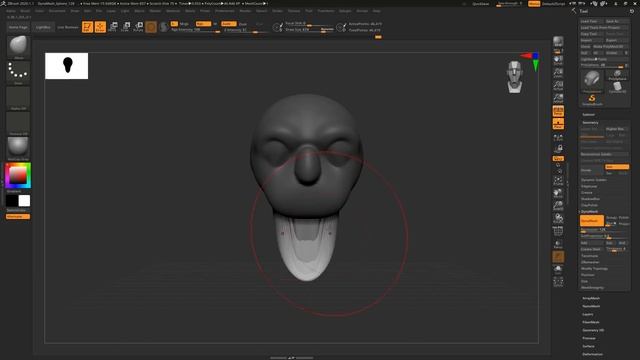The width and height of the screenshot is (640, 360).
Task: Select the Scale transform icon
Action: click(x=126, y=27)
